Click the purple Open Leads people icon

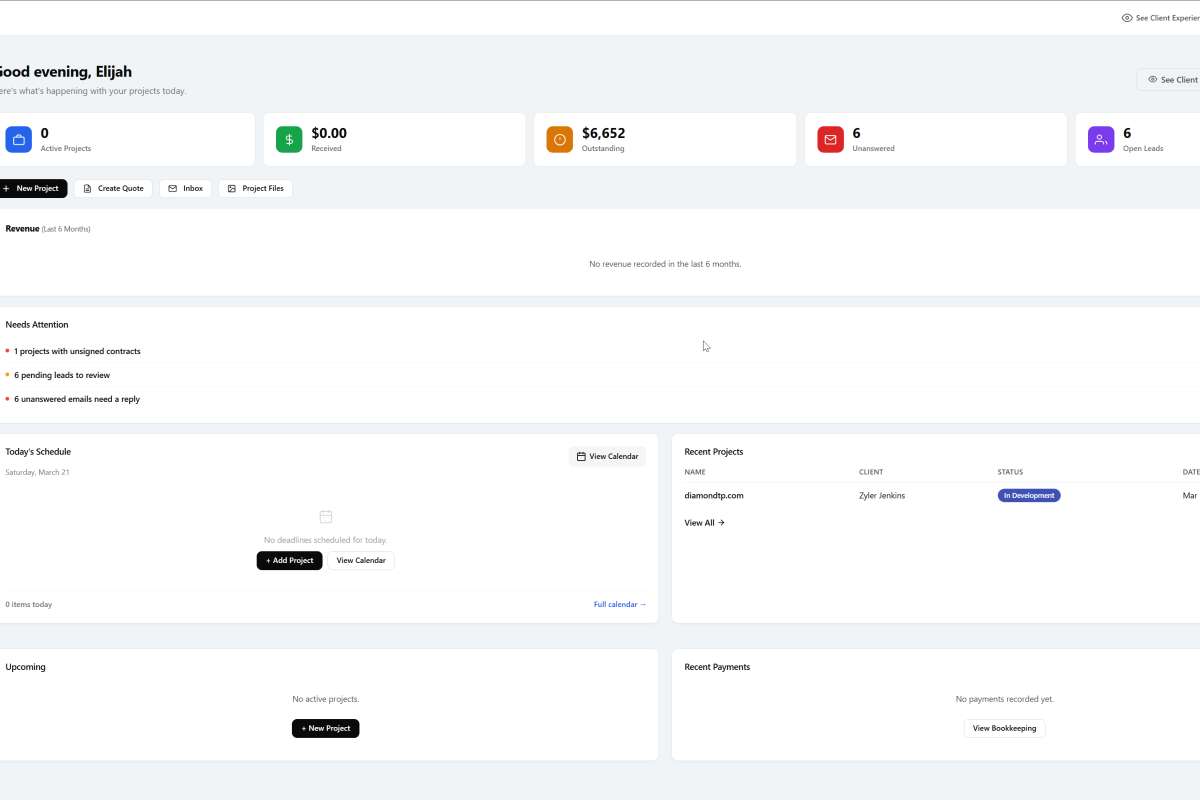[1101, 140]
